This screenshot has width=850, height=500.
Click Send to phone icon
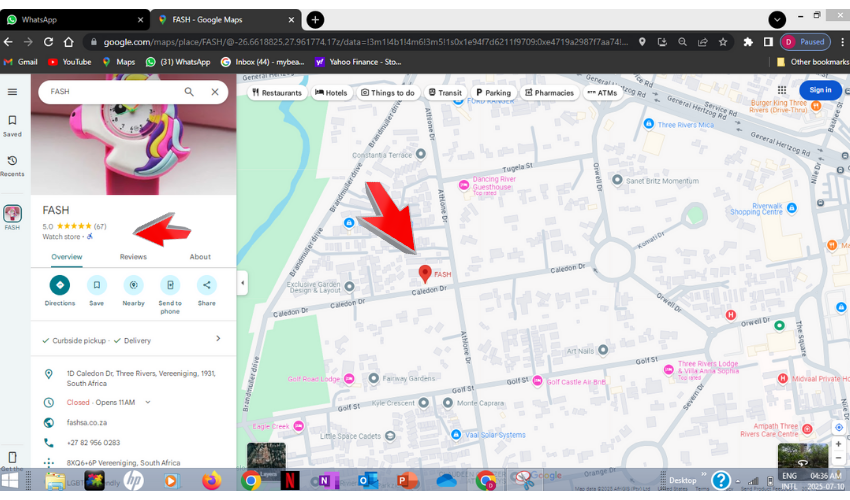click(x=170, y=285)
